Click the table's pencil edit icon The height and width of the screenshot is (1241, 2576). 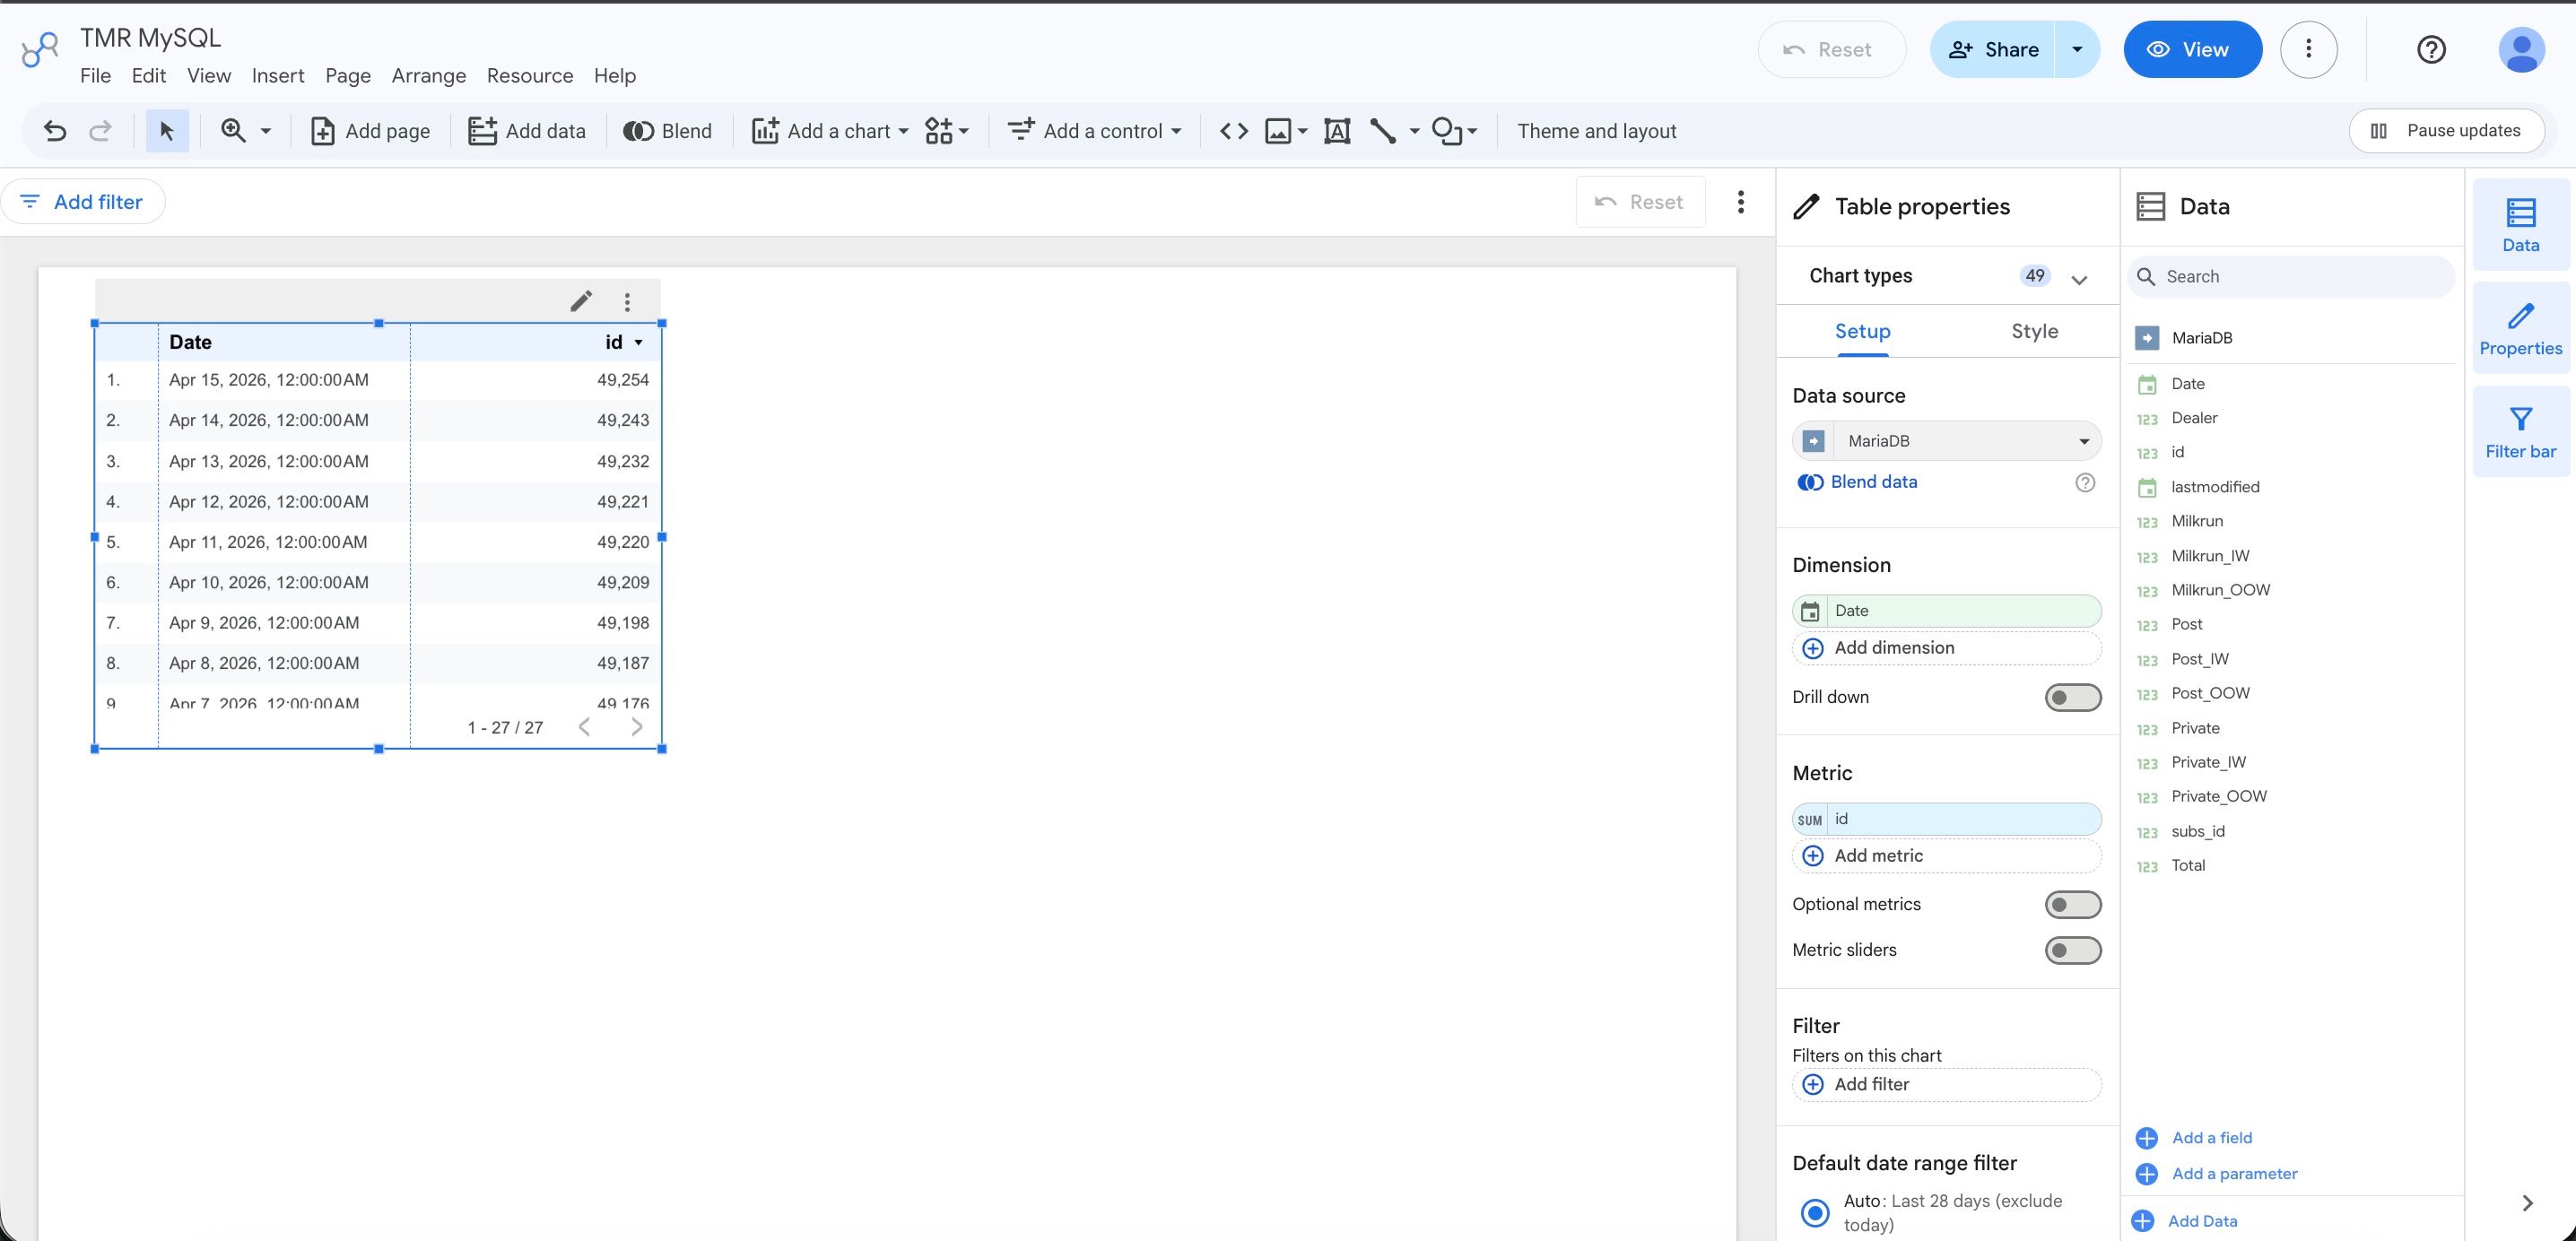coord(581,301)
